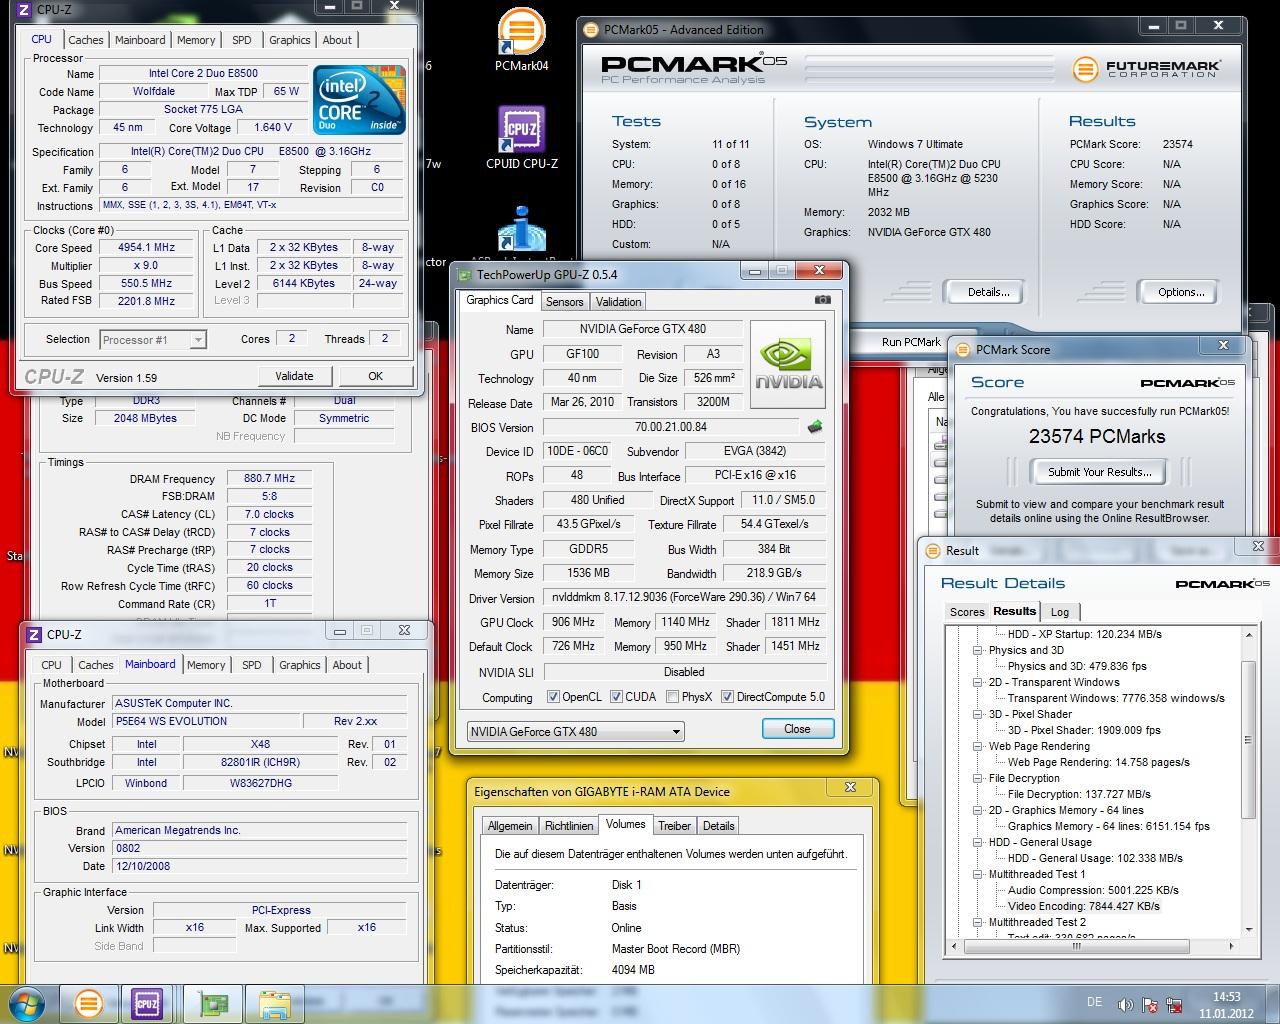Select the Video Encoding result row

pos(1083,906)
